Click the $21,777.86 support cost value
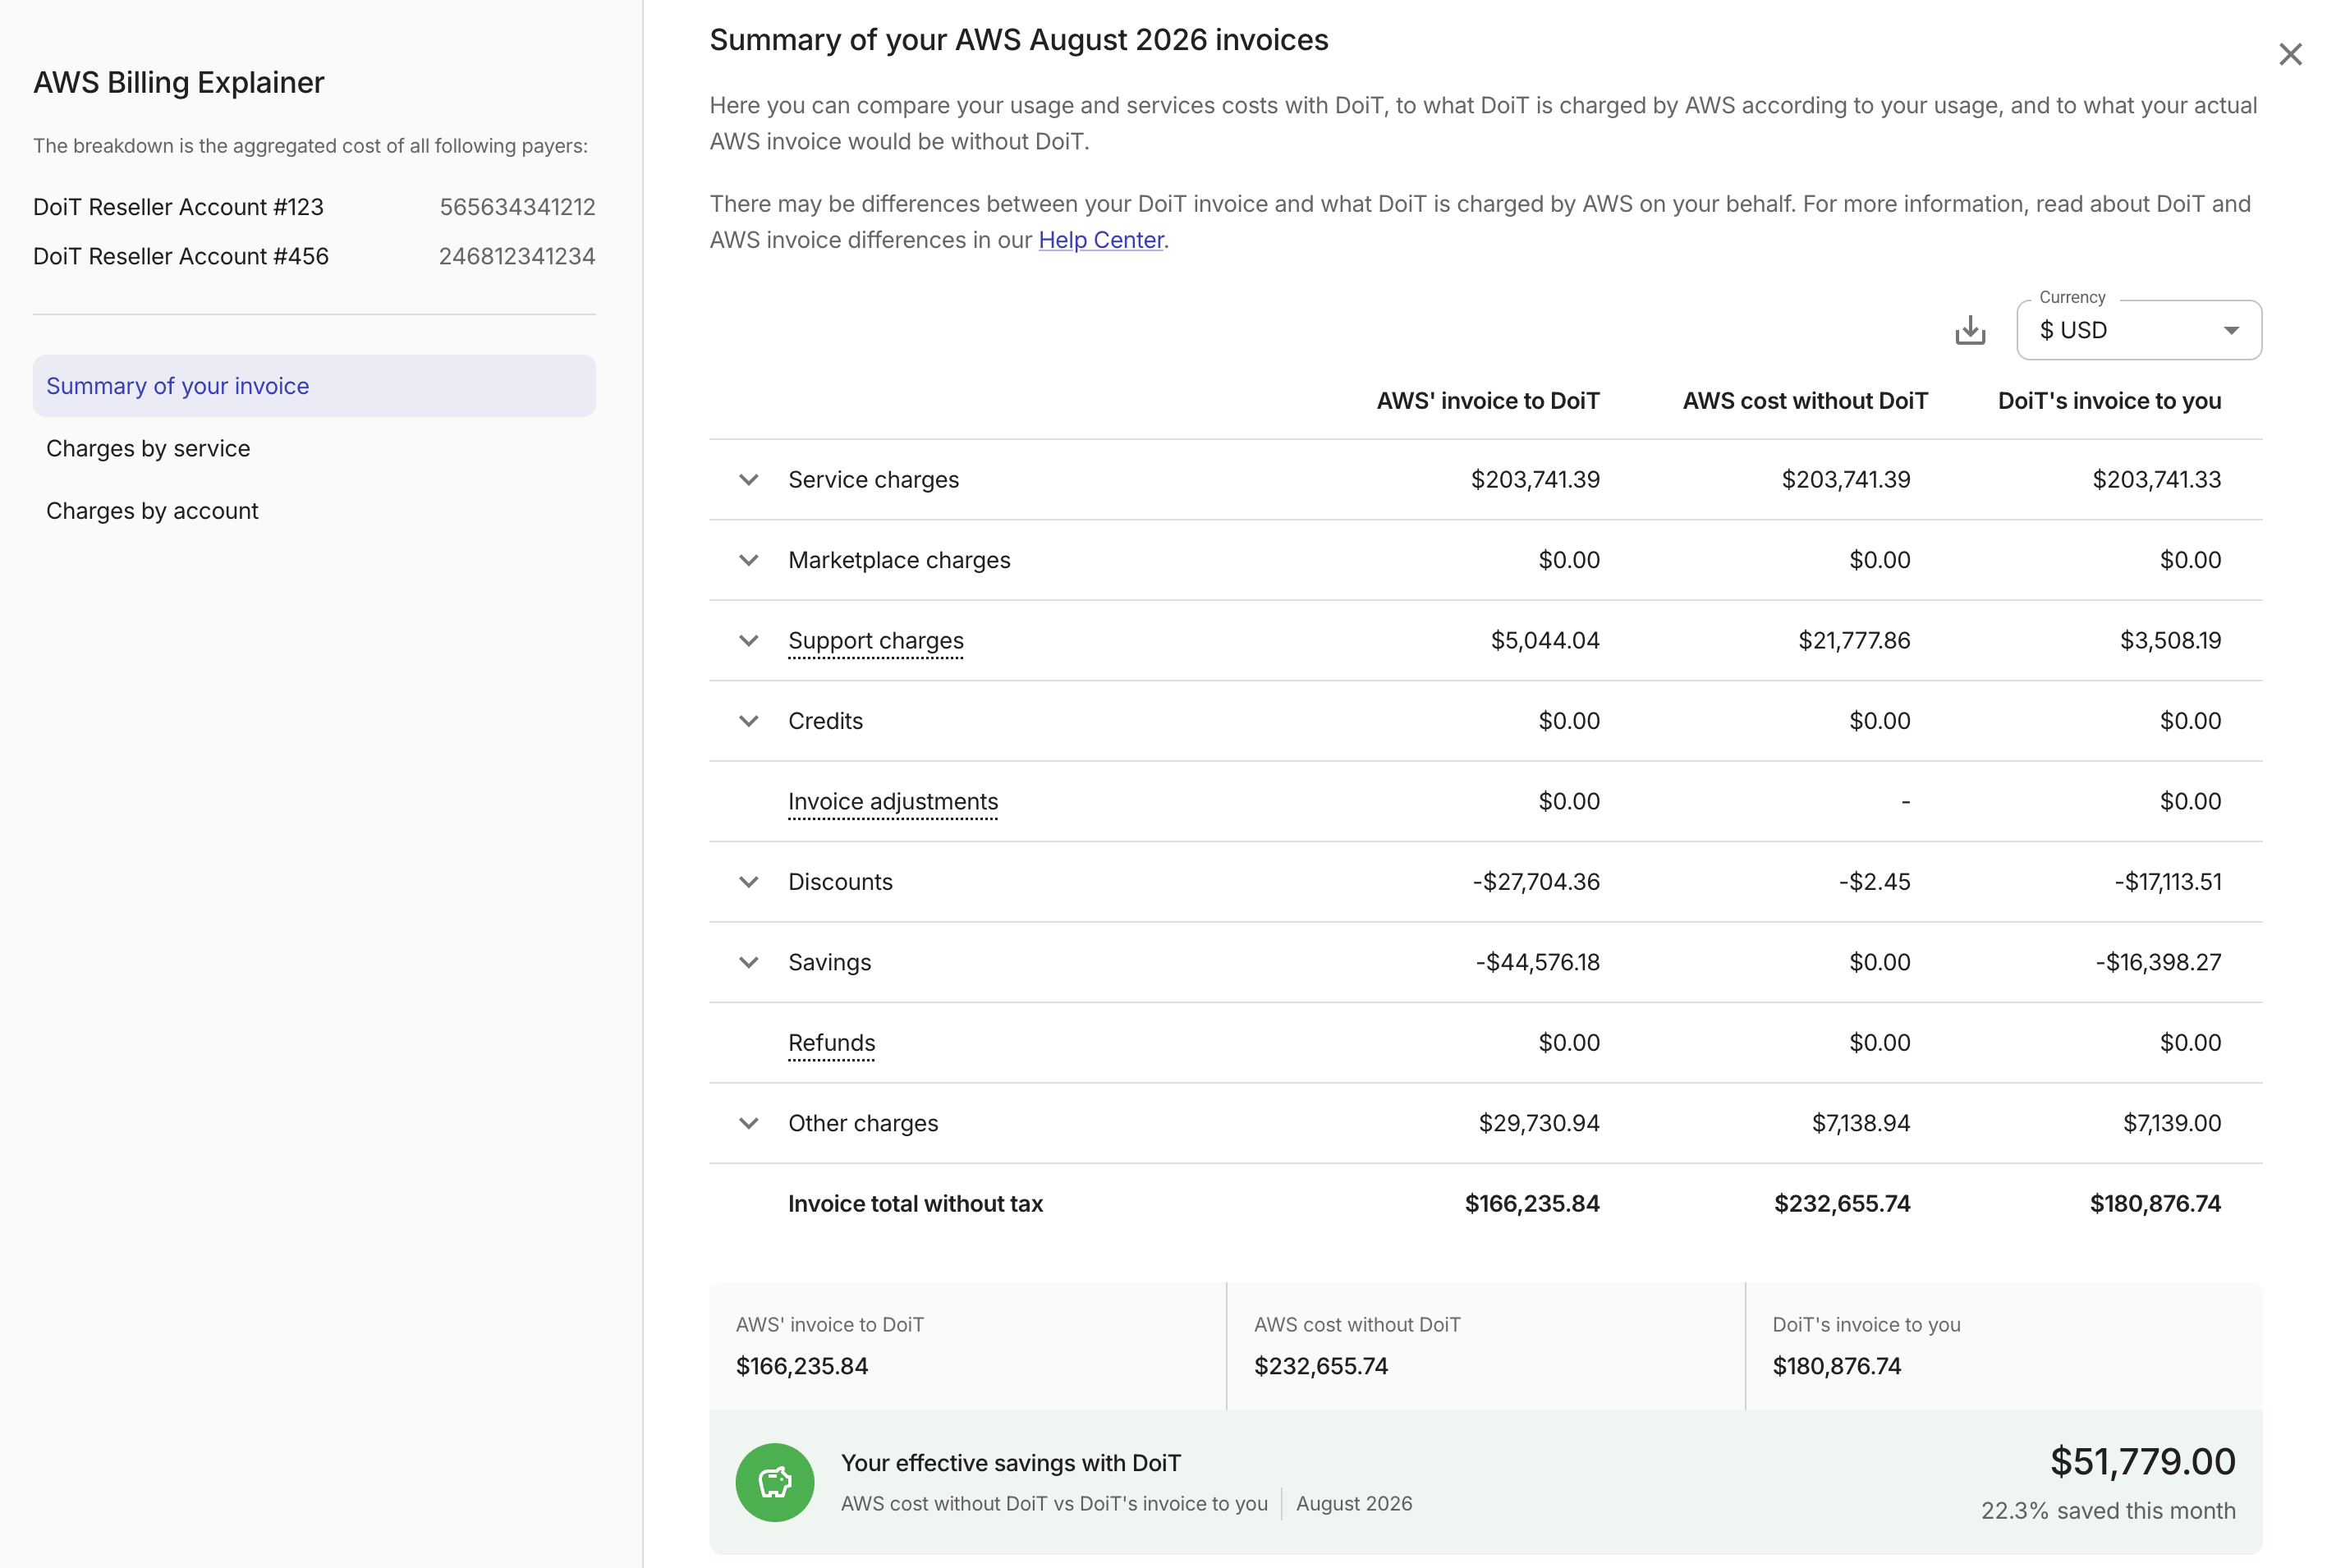 click(1854, 641)
